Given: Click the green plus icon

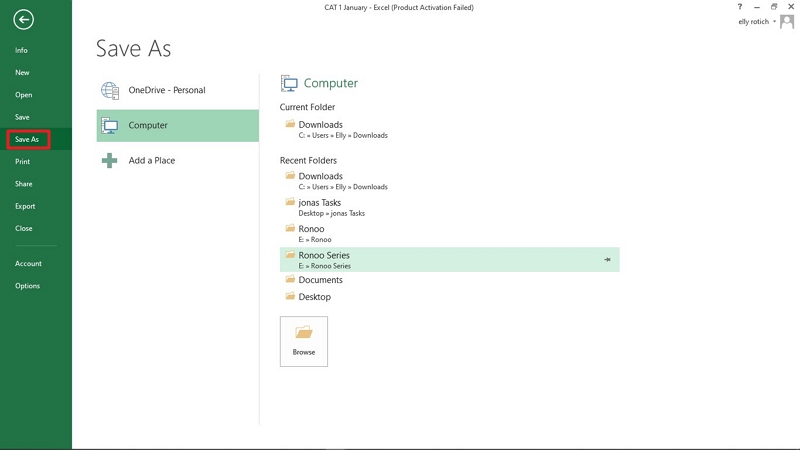Looking at the screenshot, I should (109, 161).
